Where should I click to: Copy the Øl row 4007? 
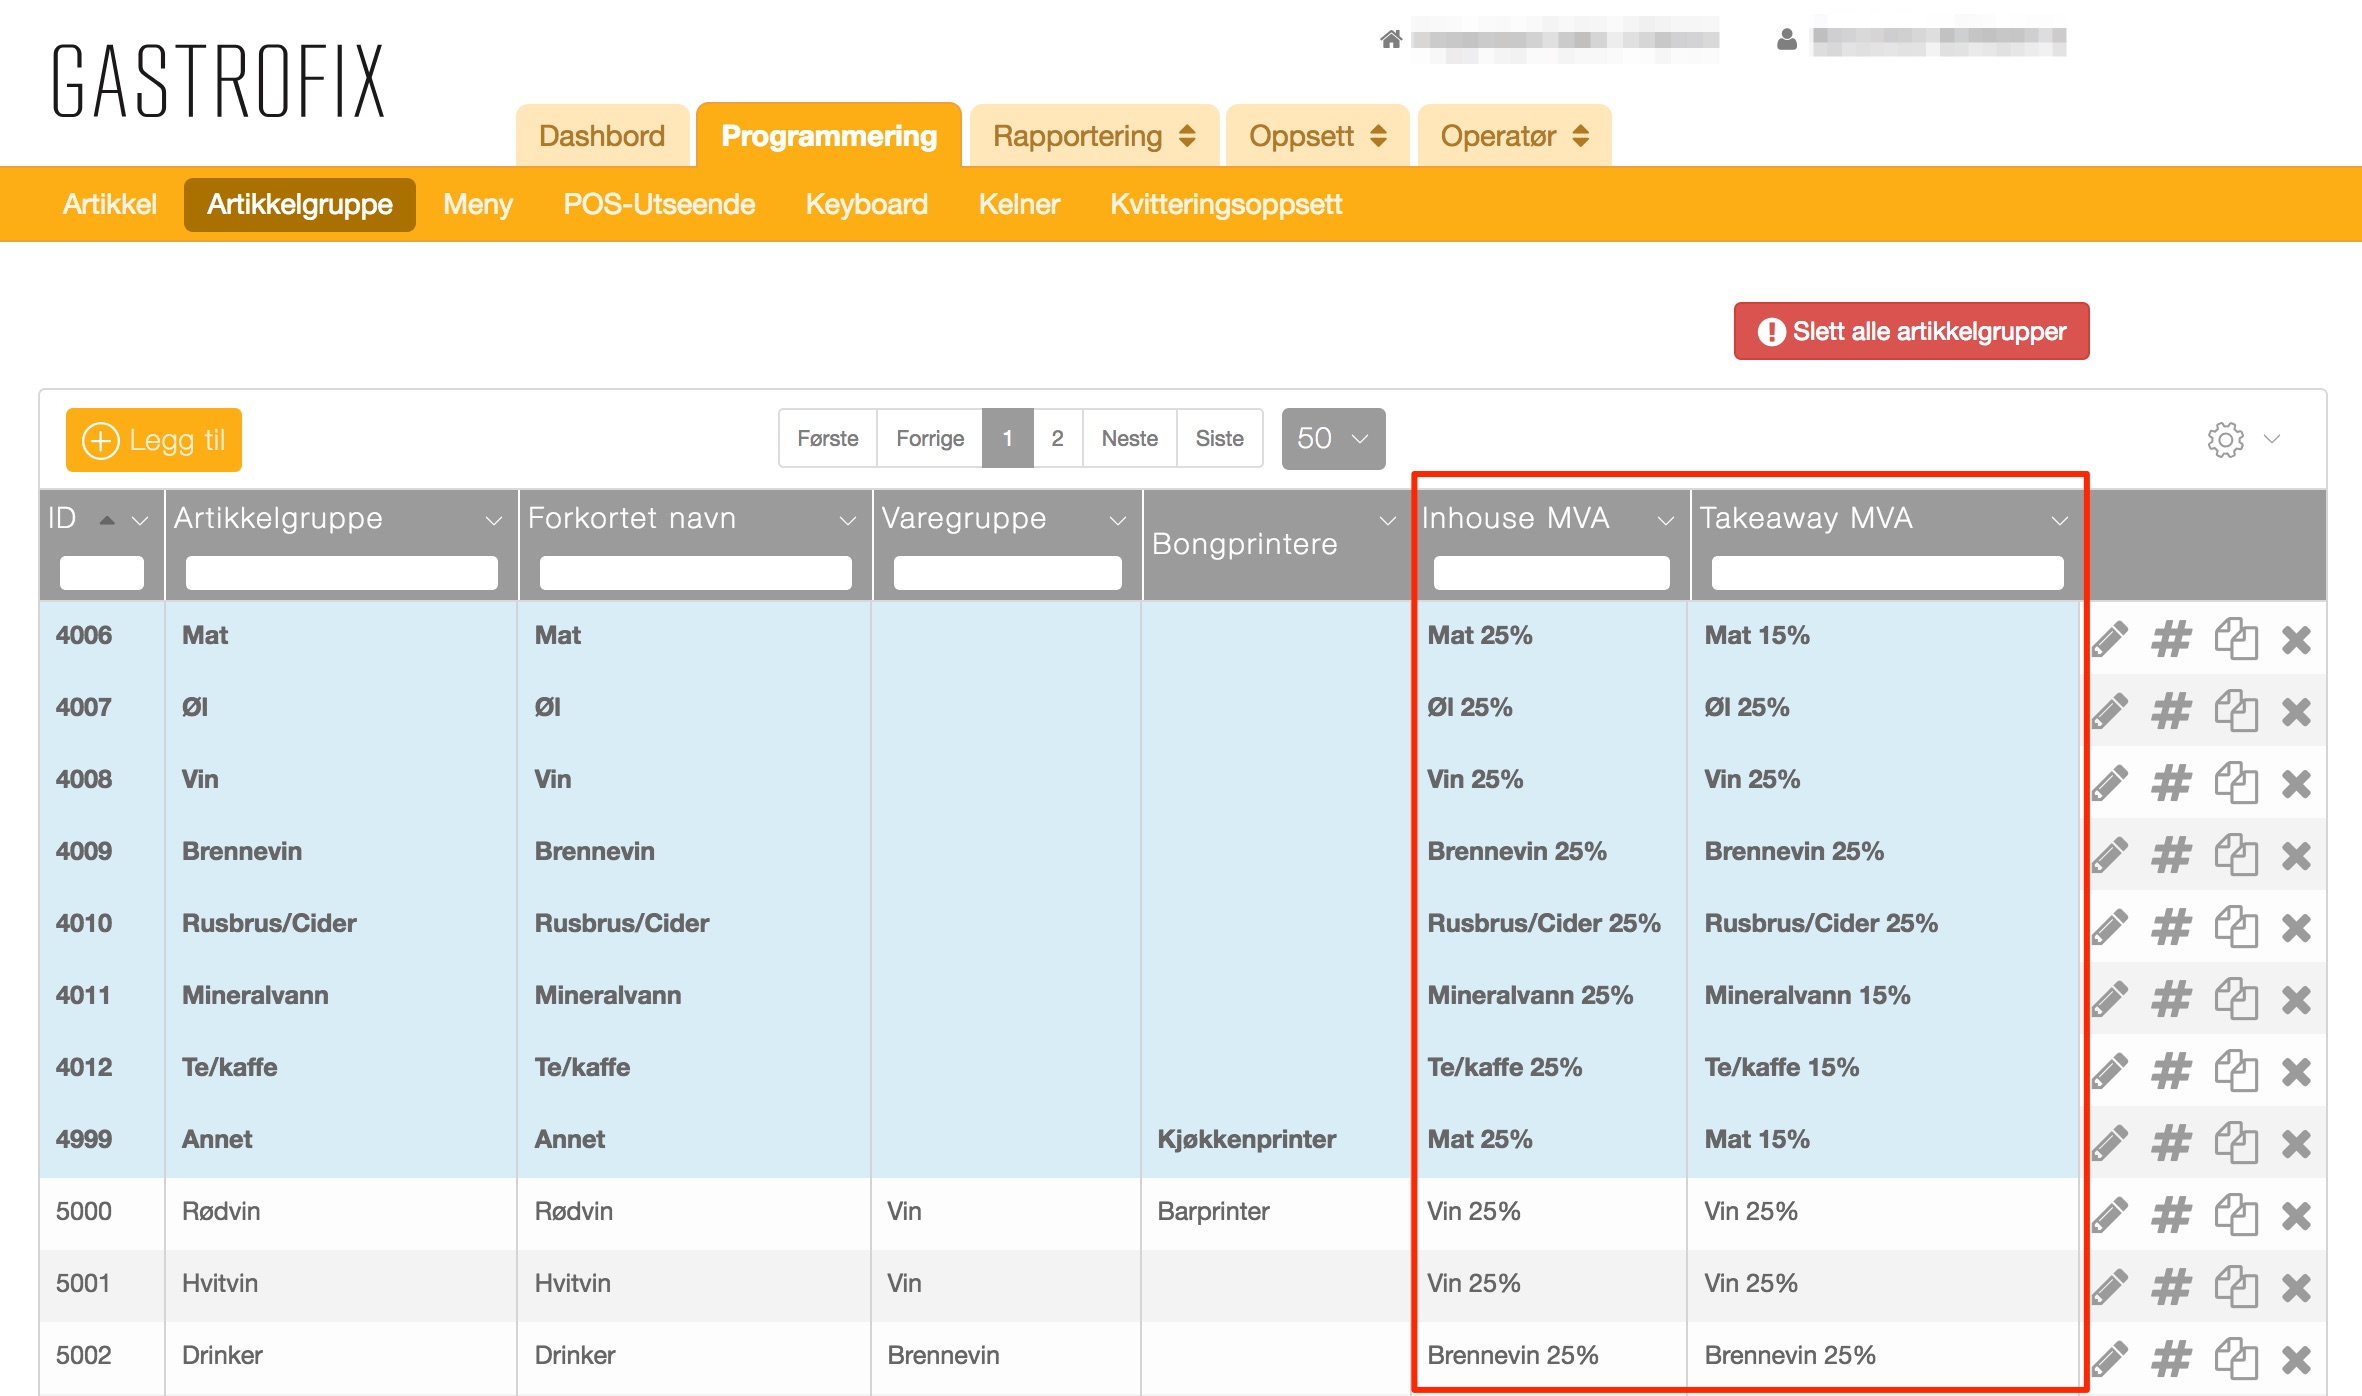(x=2236, y=711)
